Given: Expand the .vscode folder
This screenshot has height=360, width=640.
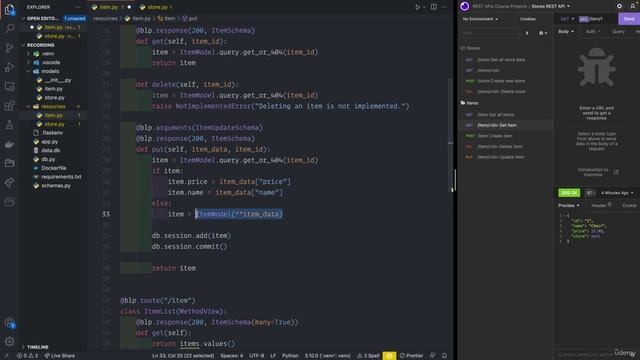Looking at the screenshot, I should coord(29,62).
